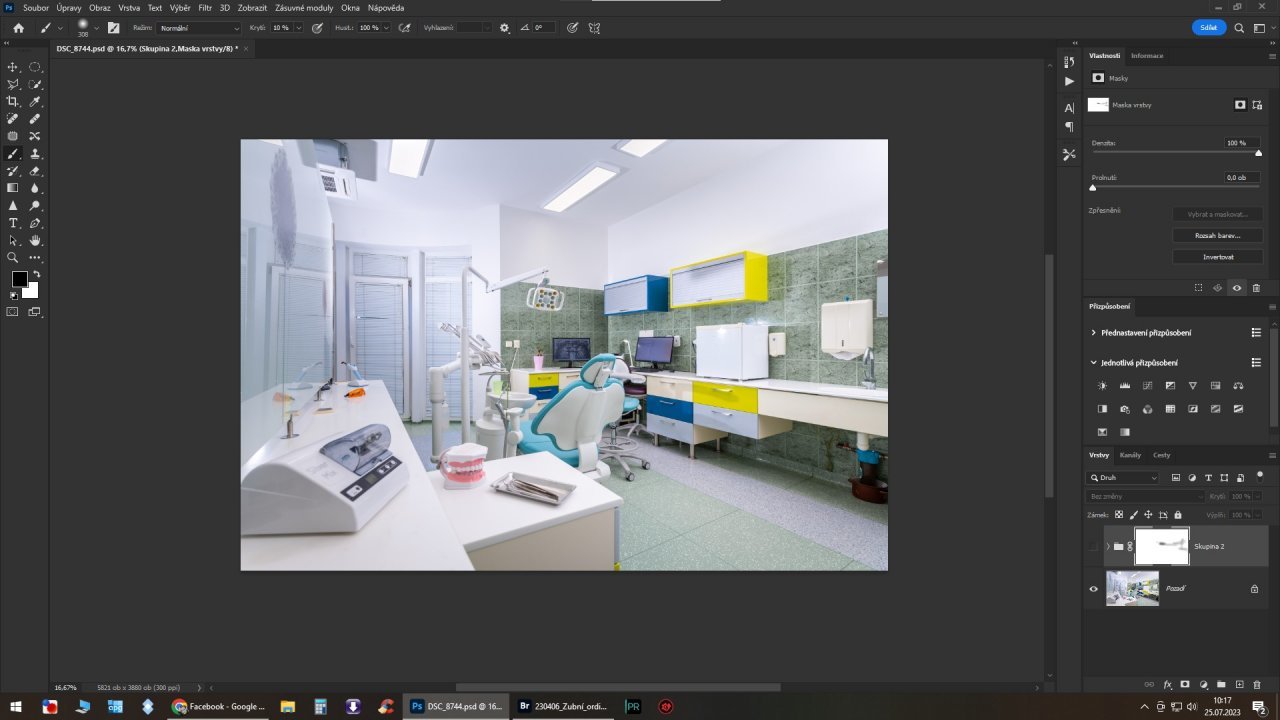1280x720 pixels.
Task: Expand the Skupina 2 group
Action: tap(1108, 546)
